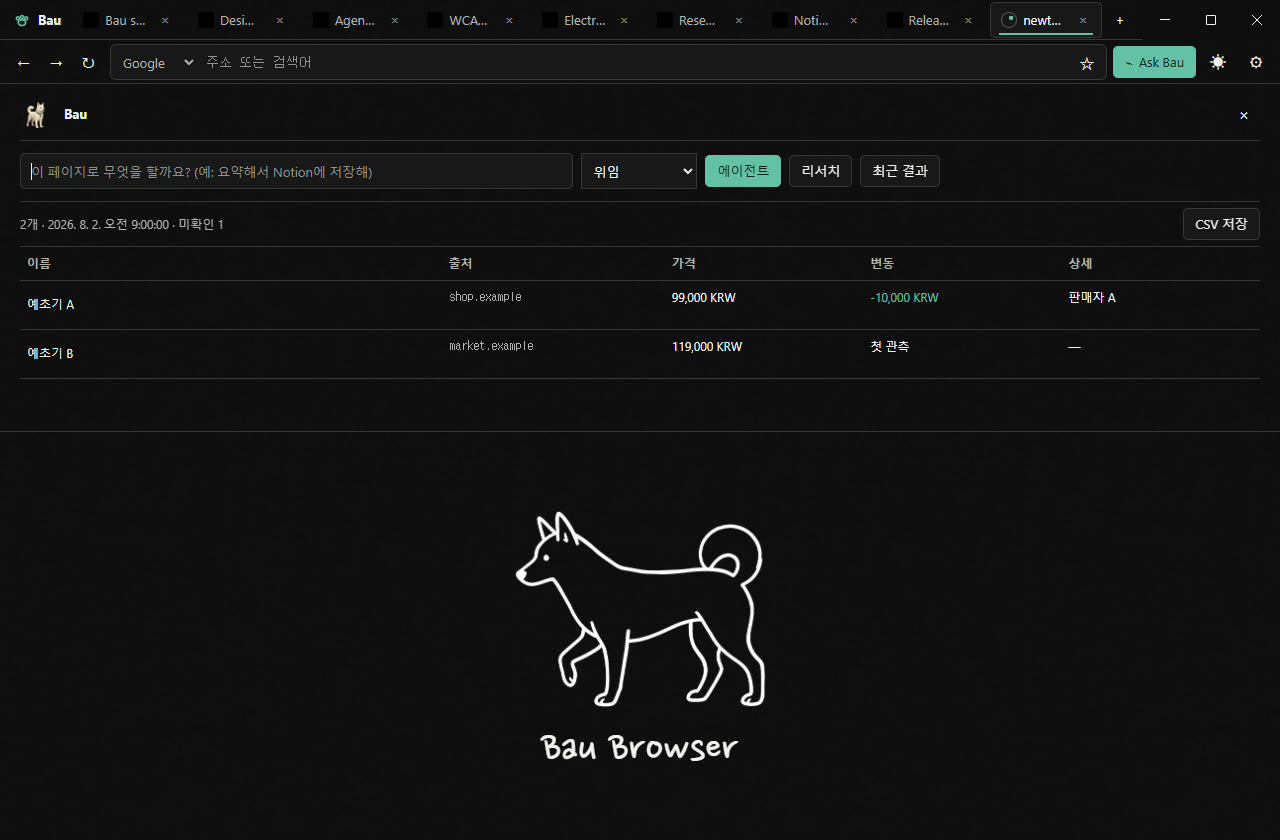Open the 예초기 A link
The width and height of the screenshot is (1280, 840).
tap(51, 304)
